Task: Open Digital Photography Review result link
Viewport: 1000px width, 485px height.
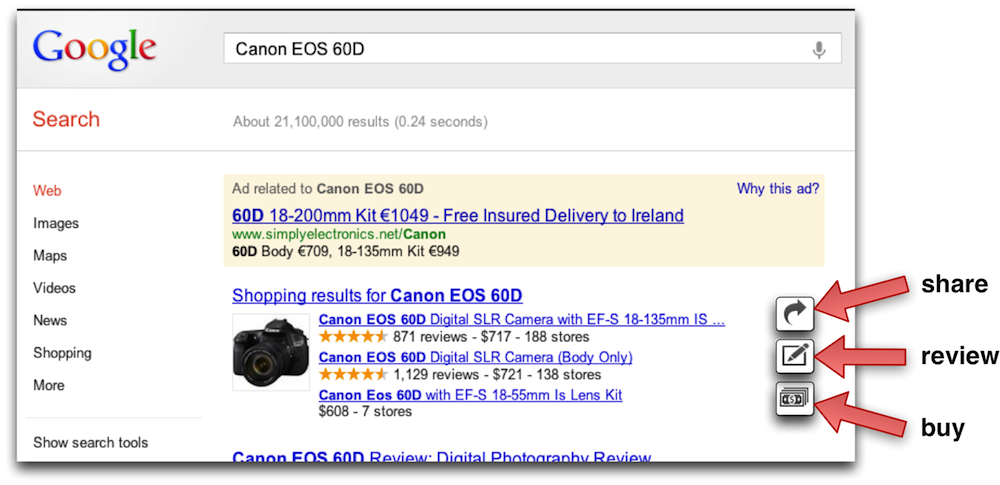Action: (x=441, y=457)
